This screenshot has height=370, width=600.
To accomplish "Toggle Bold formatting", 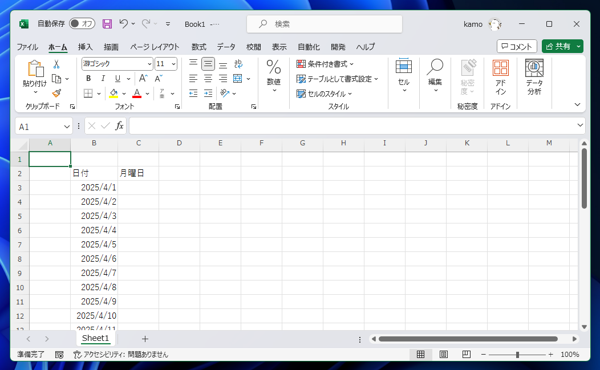I will (x=88, y=78).
